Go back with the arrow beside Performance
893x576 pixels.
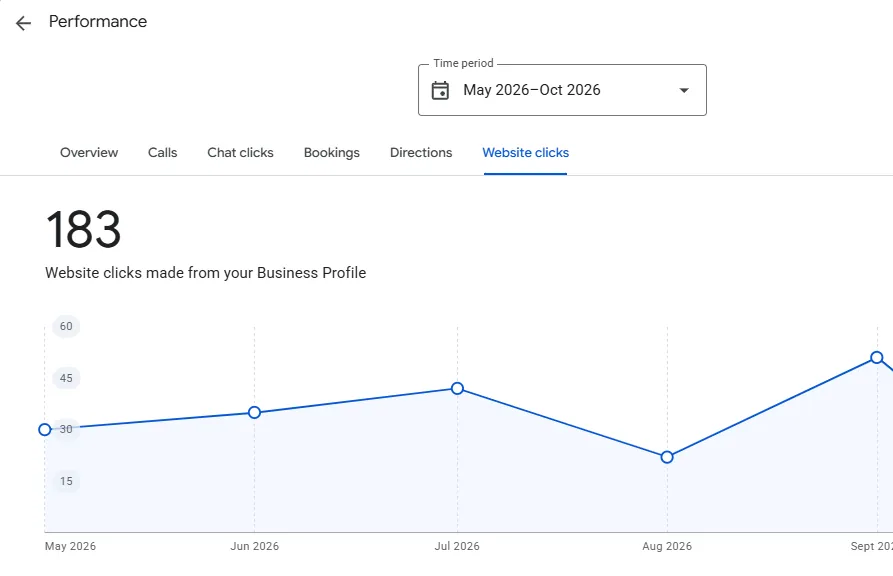tap(23, 23)
